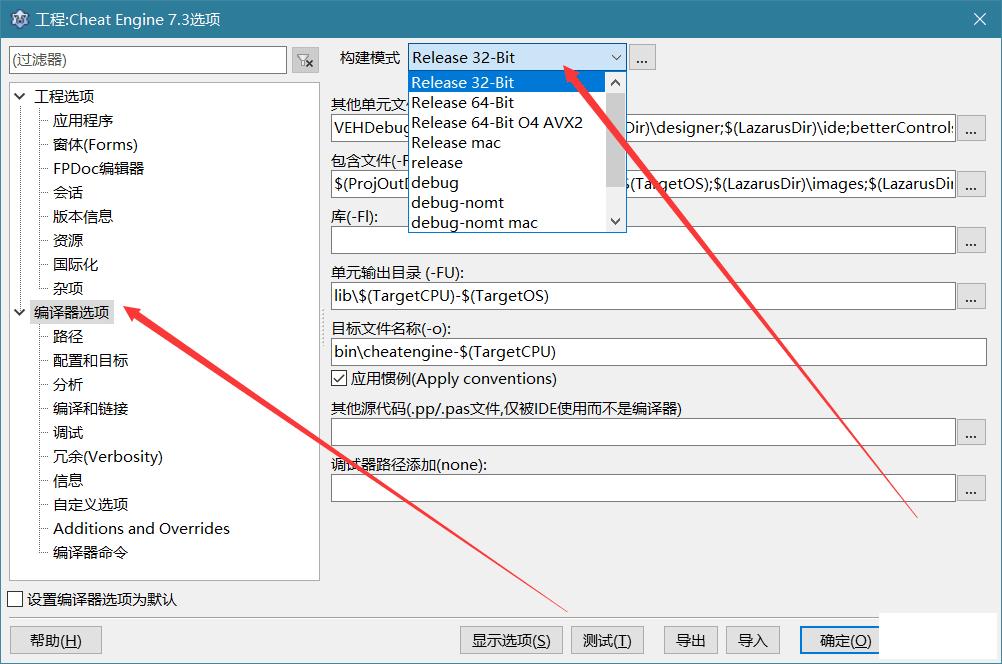
Task: Select 调试 tree item
Action: 68,433
